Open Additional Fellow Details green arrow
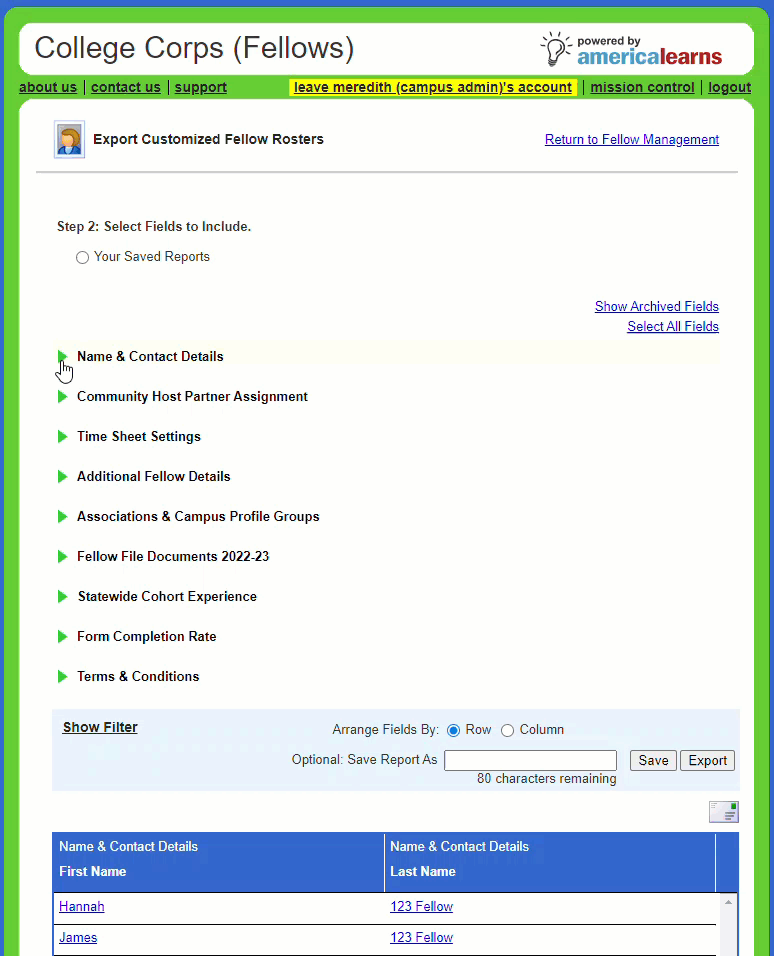 pos(63,477)
